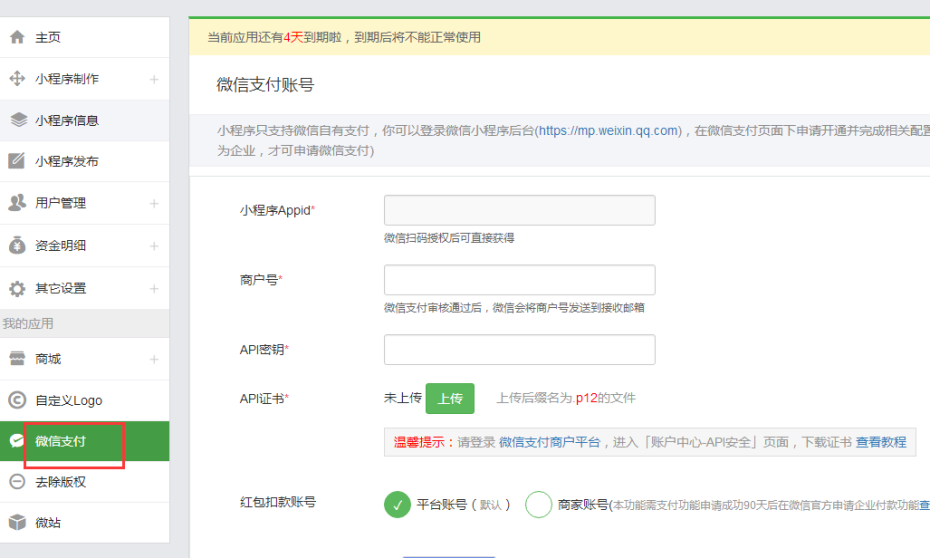Click the 商户号 input field

pos(519,280)
